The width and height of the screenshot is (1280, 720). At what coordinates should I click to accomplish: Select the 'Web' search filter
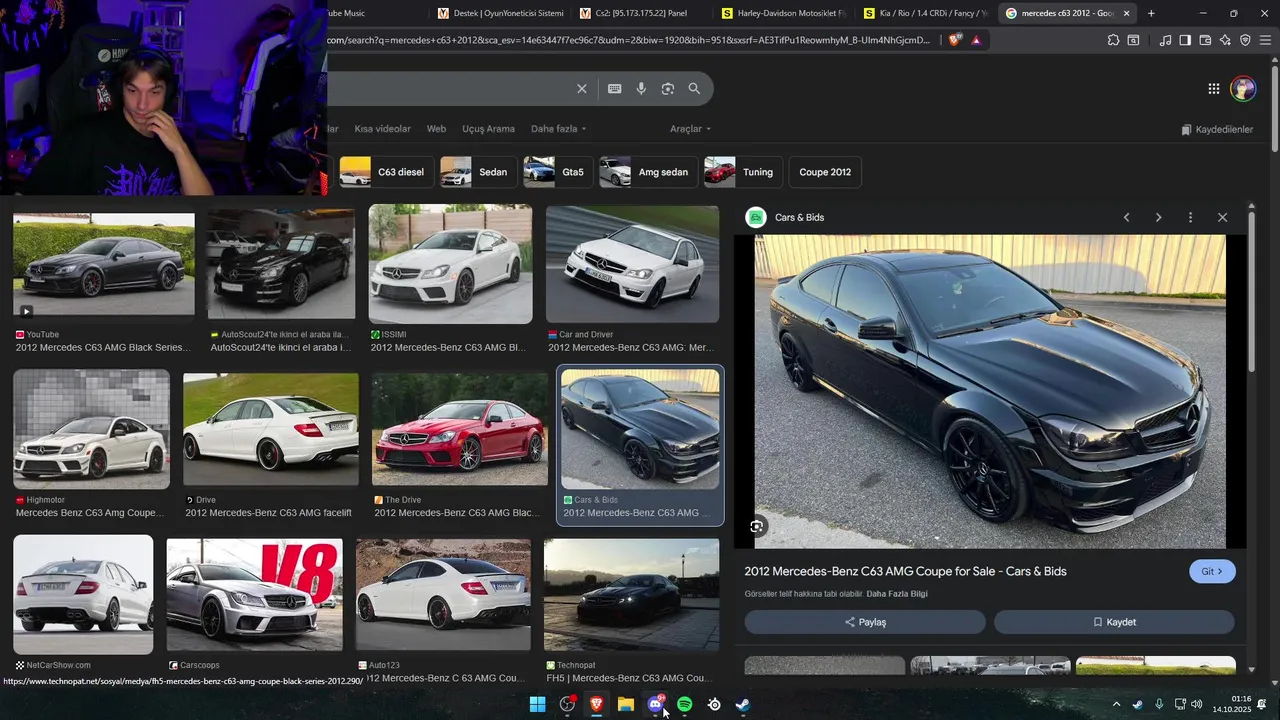click(x=436, y=129)
